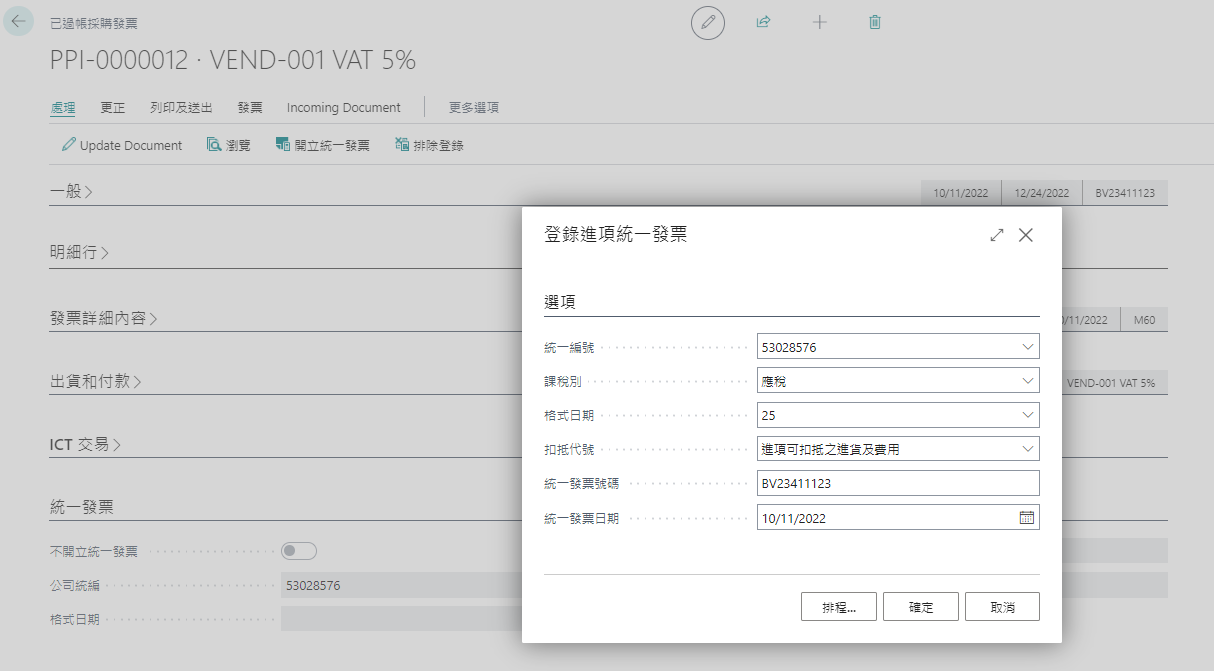Click the 已過帳採購發票 breadcrumb text
Image resolution: width=1214 pixels, height=671 pixels.
94,22
